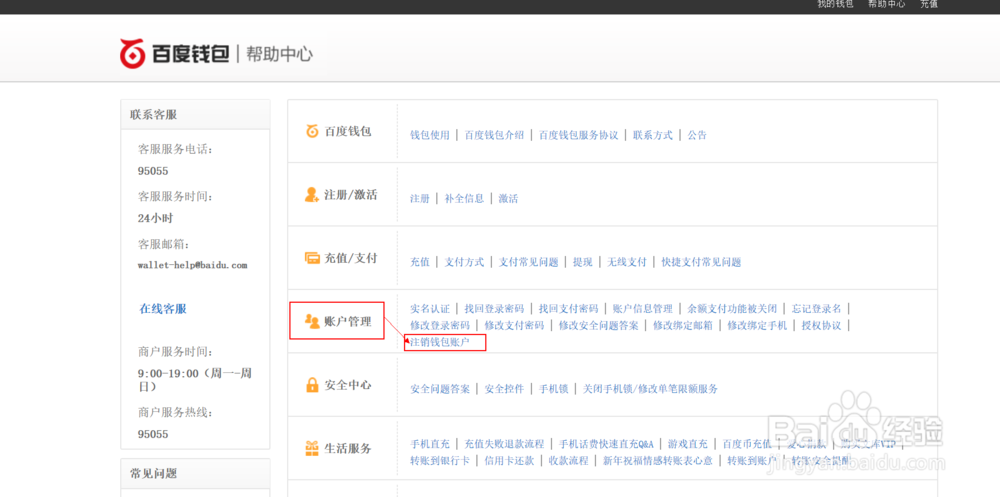The image size is (1000, 497).
Task: Click the 账户管理 people icon
Action: click(312, 322)
